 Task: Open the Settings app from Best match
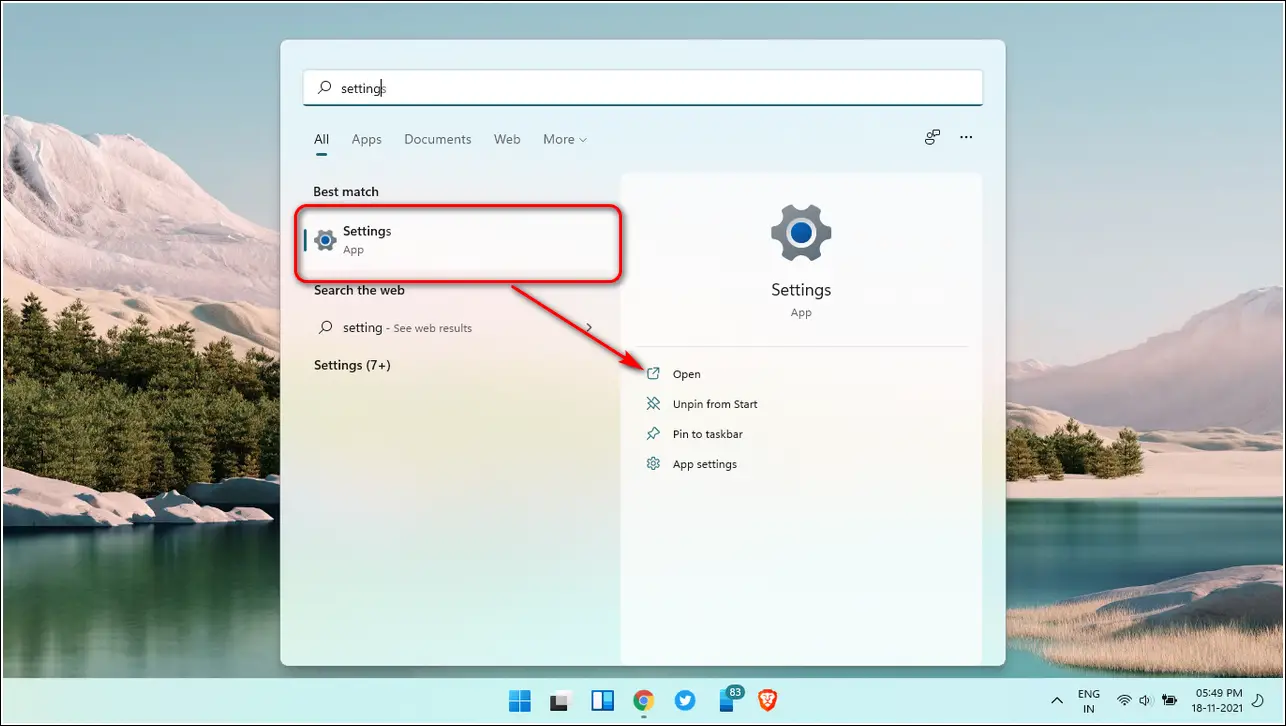pyautogui.click(x=458, y=240)
